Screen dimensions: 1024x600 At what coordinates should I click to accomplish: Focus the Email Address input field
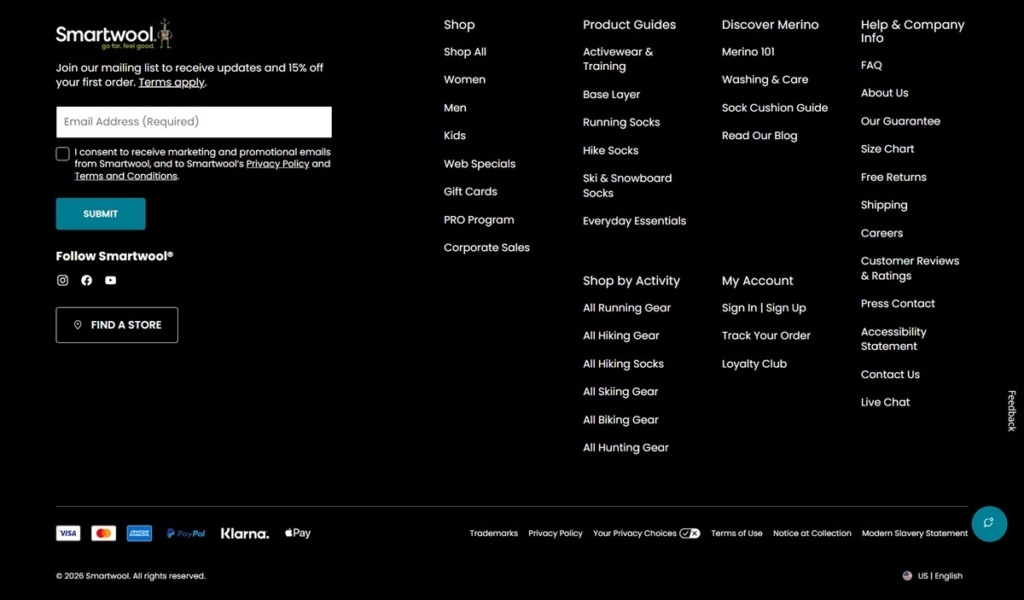[x=194, y=122]
